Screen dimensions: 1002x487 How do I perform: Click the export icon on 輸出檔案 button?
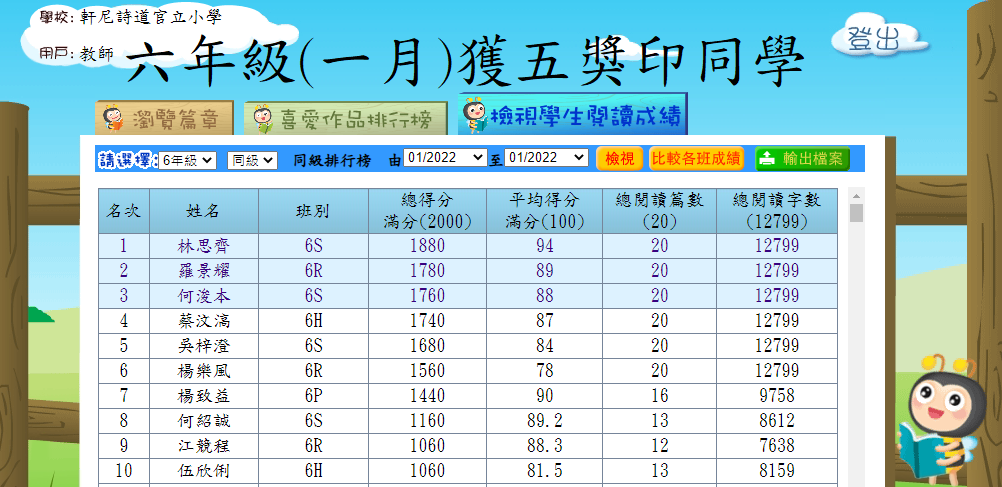tap(767, 159)
